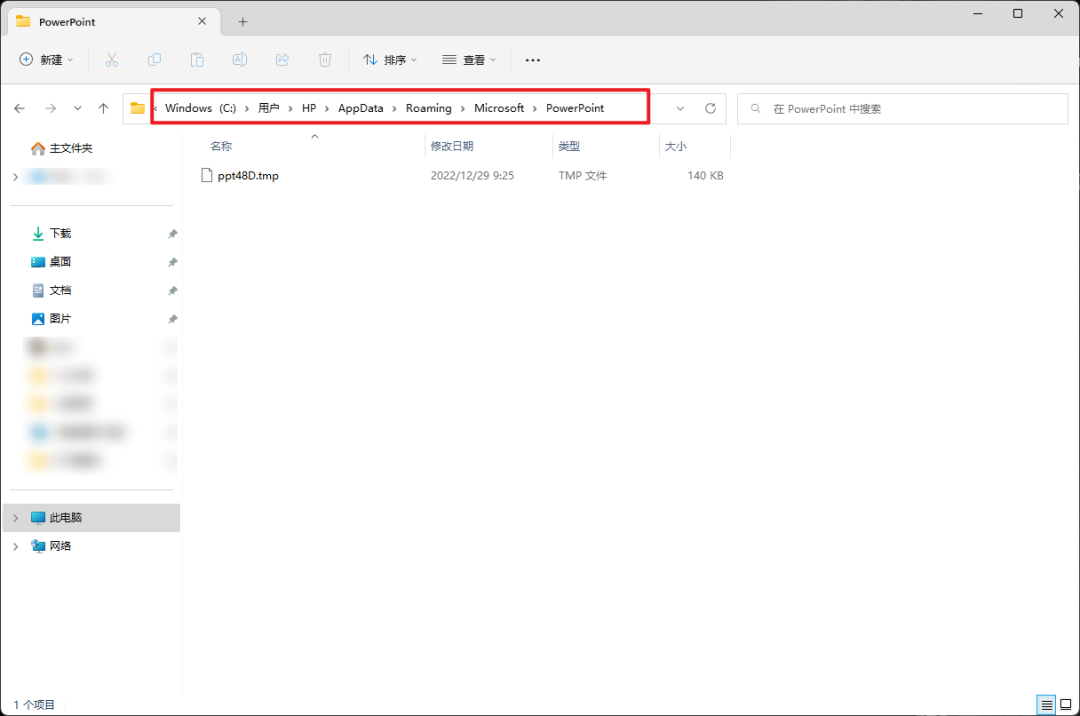
Task: Expand the 此电脑 tree node
Action: click(x=15, y=518)
